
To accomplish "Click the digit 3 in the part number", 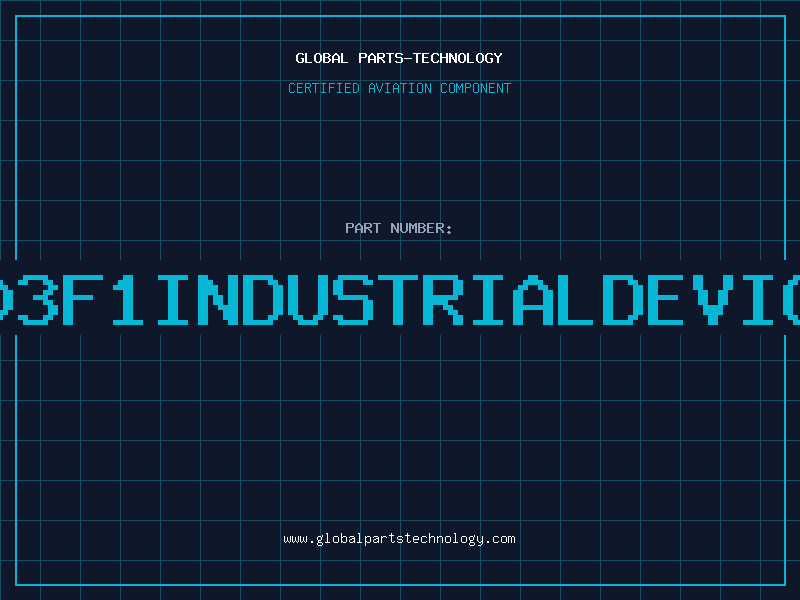I will coord(38,299).
